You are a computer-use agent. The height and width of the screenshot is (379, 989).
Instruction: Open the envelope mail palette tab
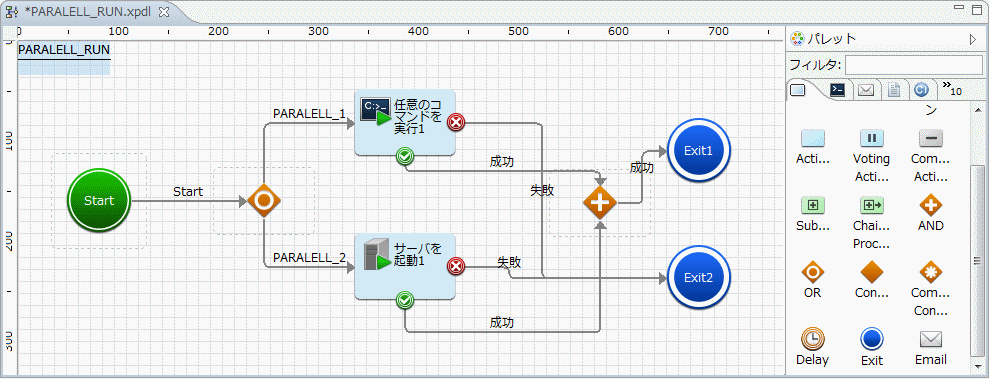click(x=866, y=90)
